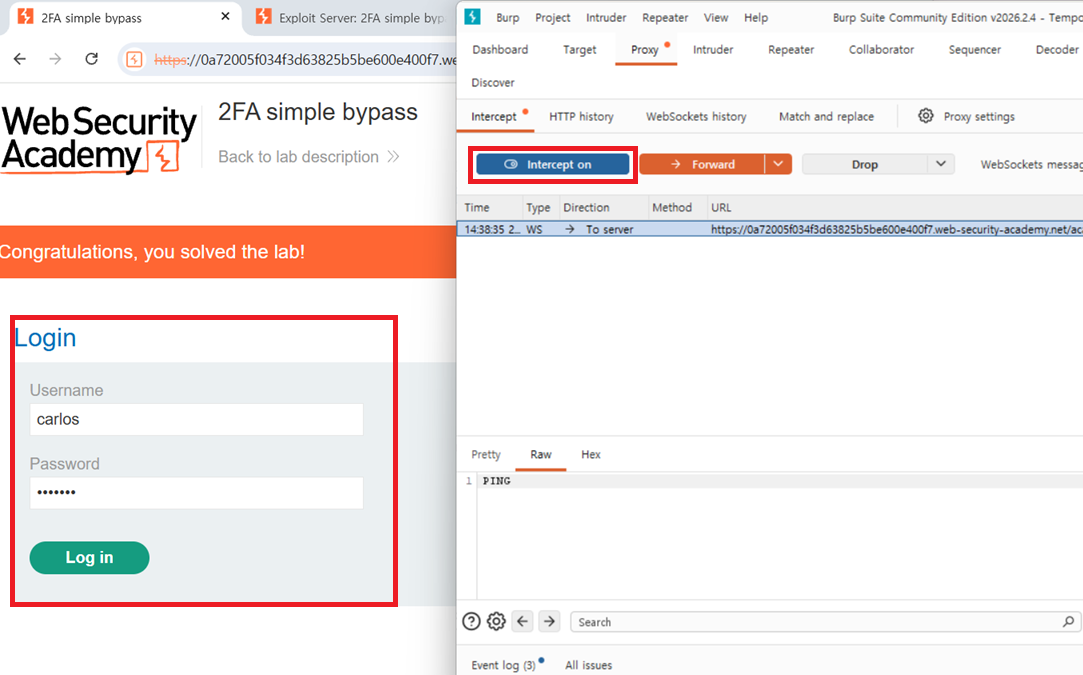The image size is (1083, 675).
Task: Open the Intruder menu in menu bar
Action: click(x=606, y=18)
